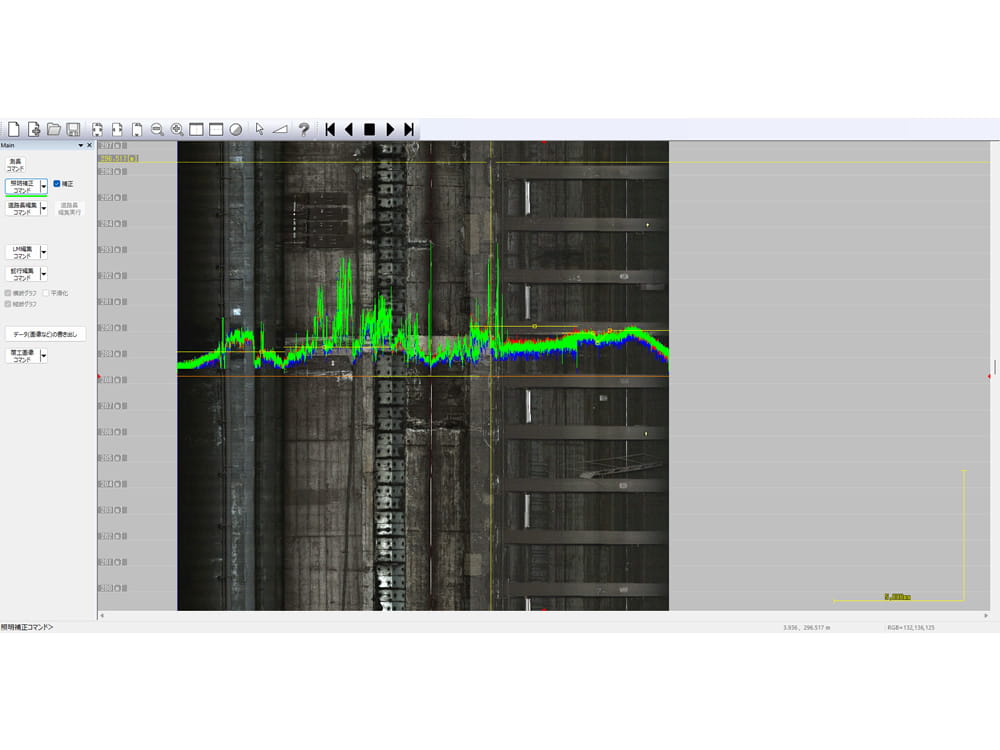The width and height of the screenshot is (1000, 750).
Task: Open the Main panel options arrow
Action: pos(79,145)
